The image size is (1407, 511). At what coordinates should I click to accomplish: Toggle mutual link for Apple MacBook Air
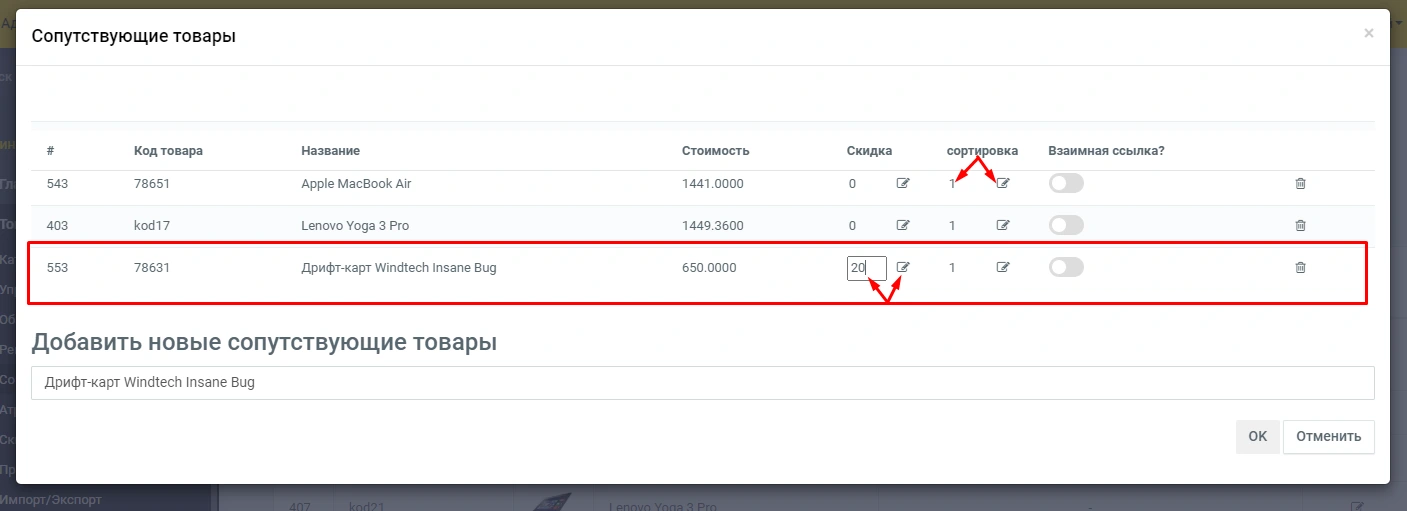coord(1066,183)
